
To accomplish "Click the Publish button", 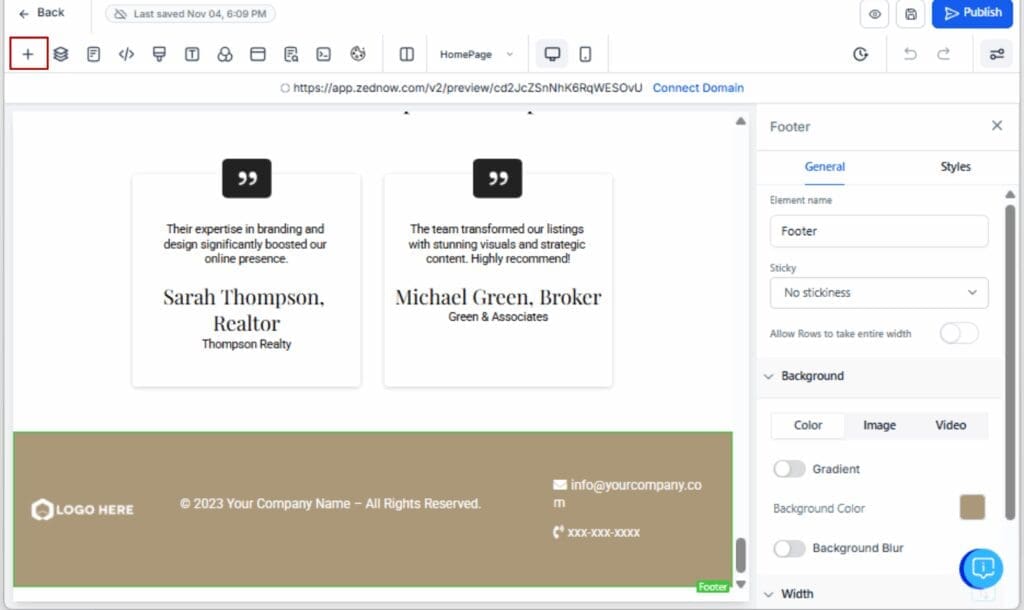I will 971,14.
